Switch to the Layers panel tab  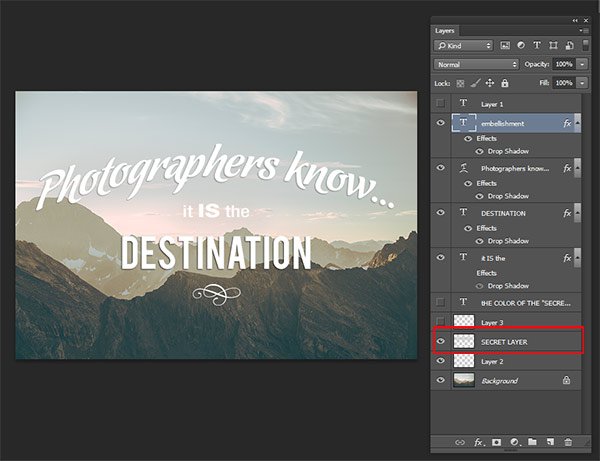[445, 31]
